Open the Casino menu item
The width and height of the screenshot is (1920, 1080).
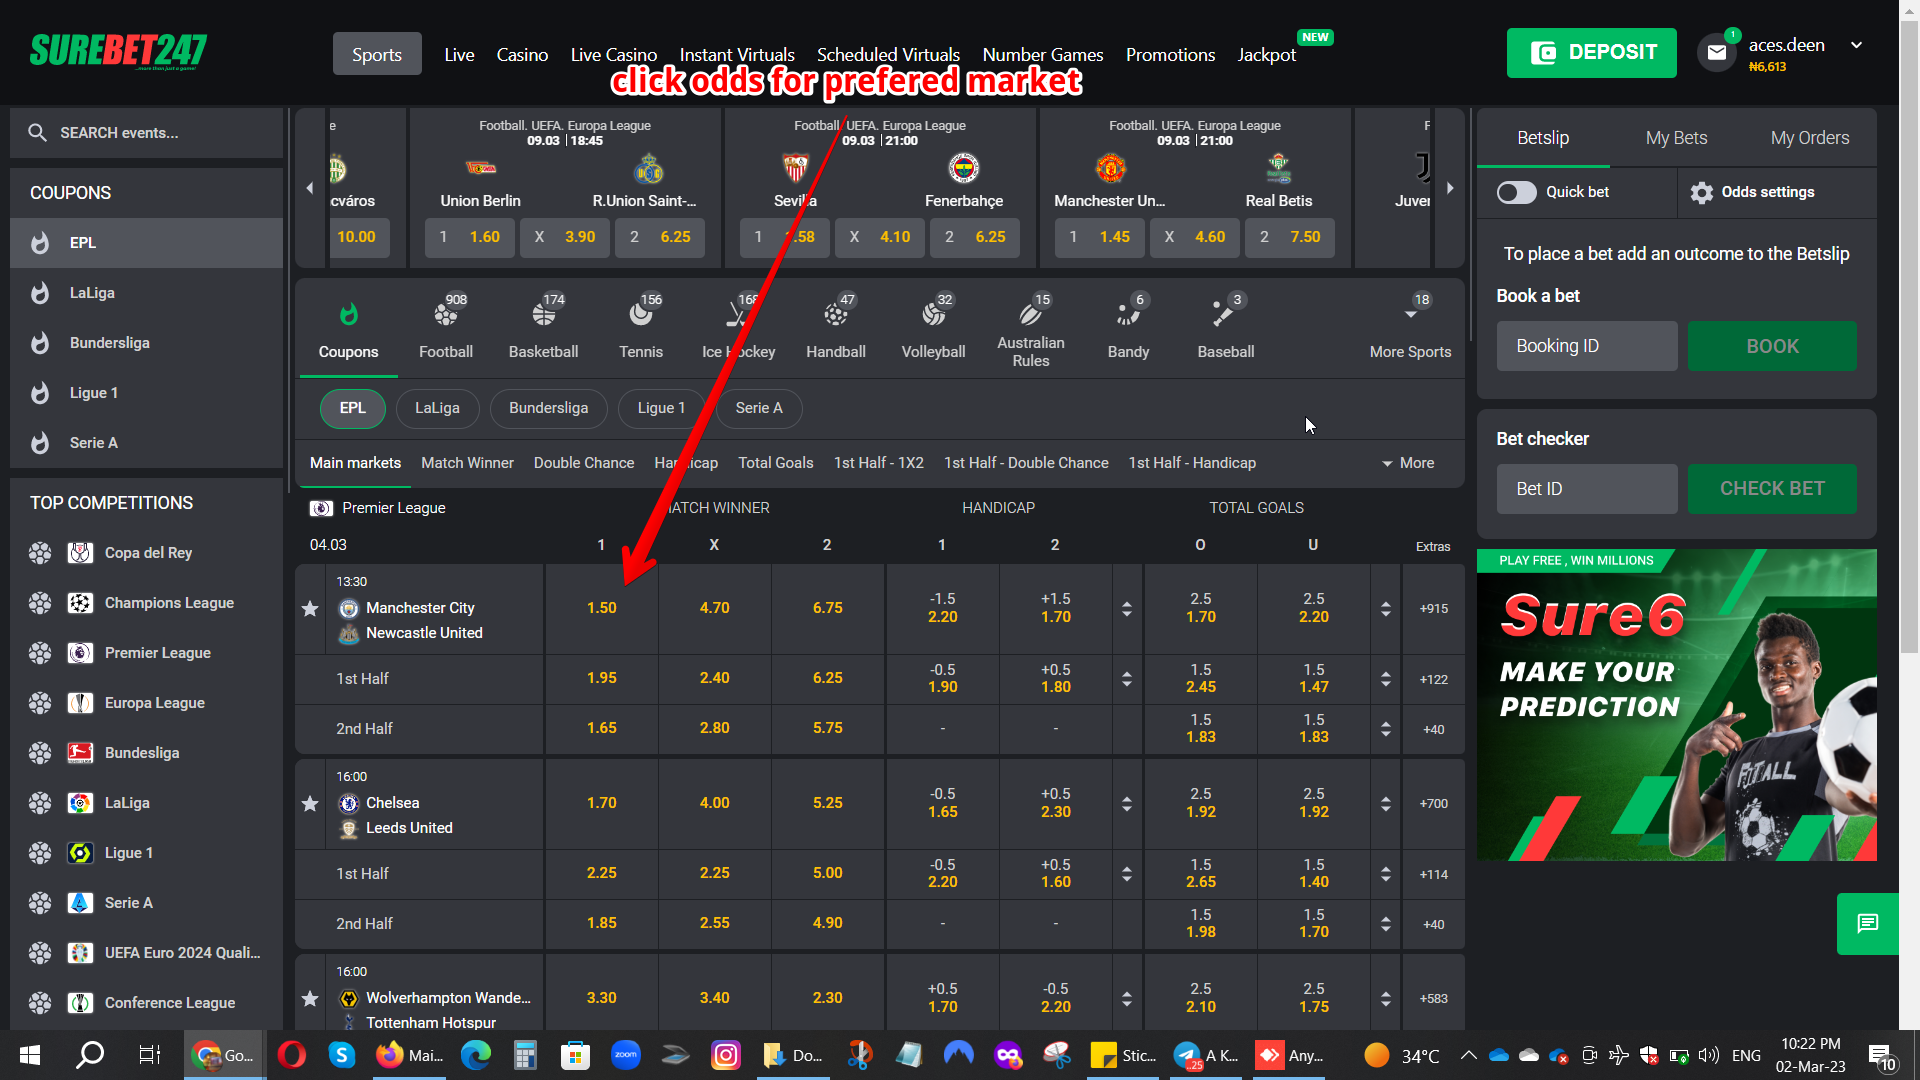coord(522,54)
